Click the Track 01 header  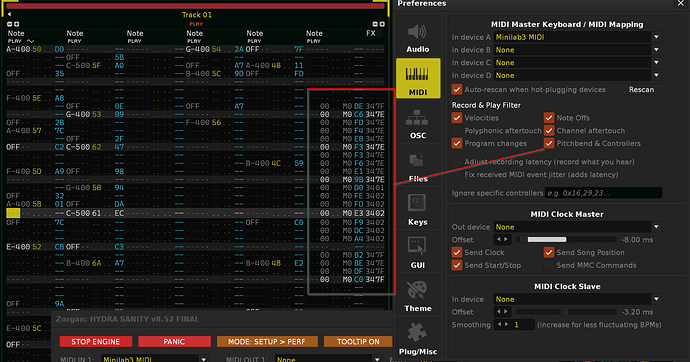pyautogui.click(x=197, y=15)
